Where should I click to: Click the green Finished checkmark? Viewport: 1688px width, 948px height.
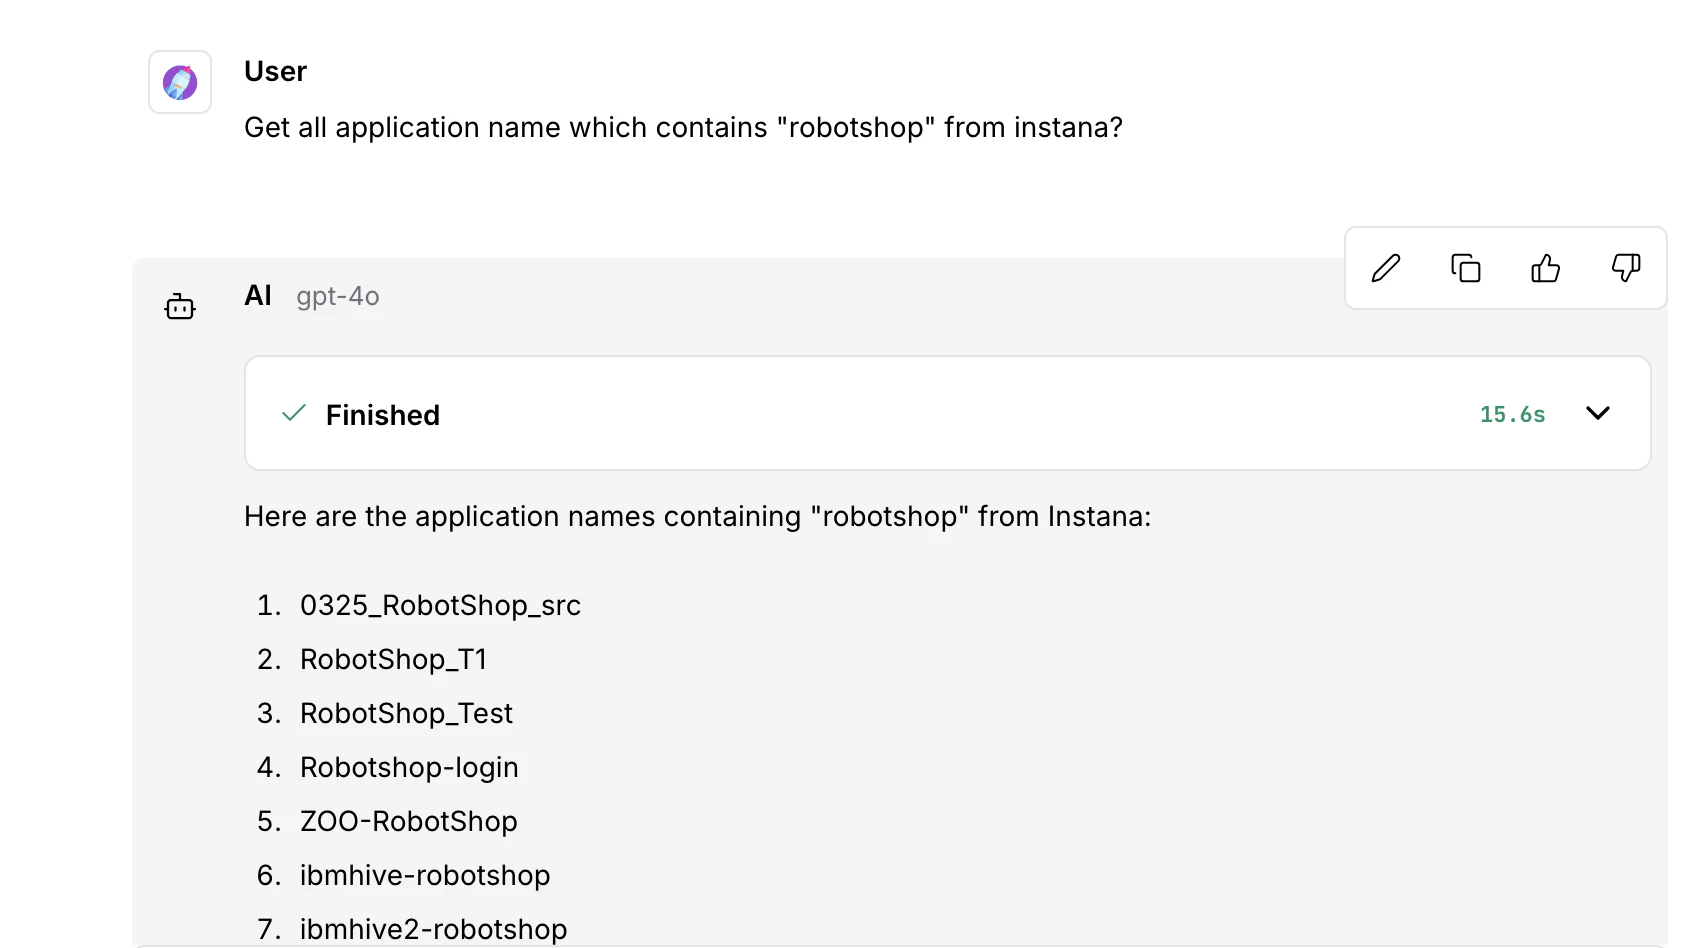coord(294,413)
